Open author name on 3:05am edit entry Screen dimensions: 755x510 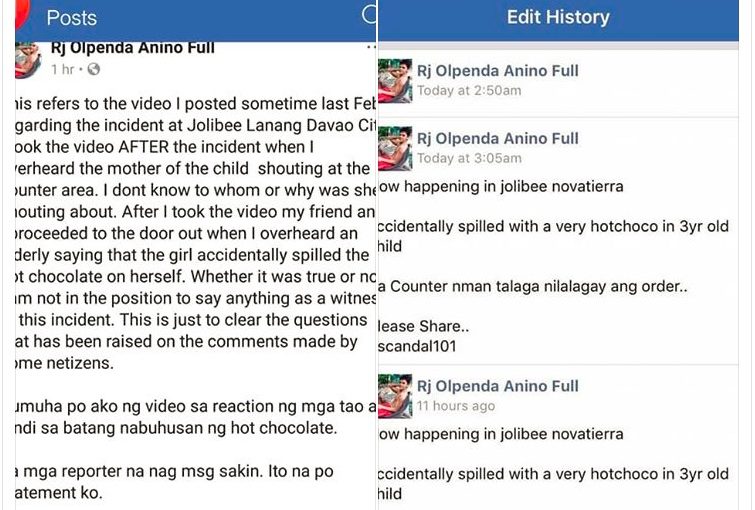[x=497, y=139]
